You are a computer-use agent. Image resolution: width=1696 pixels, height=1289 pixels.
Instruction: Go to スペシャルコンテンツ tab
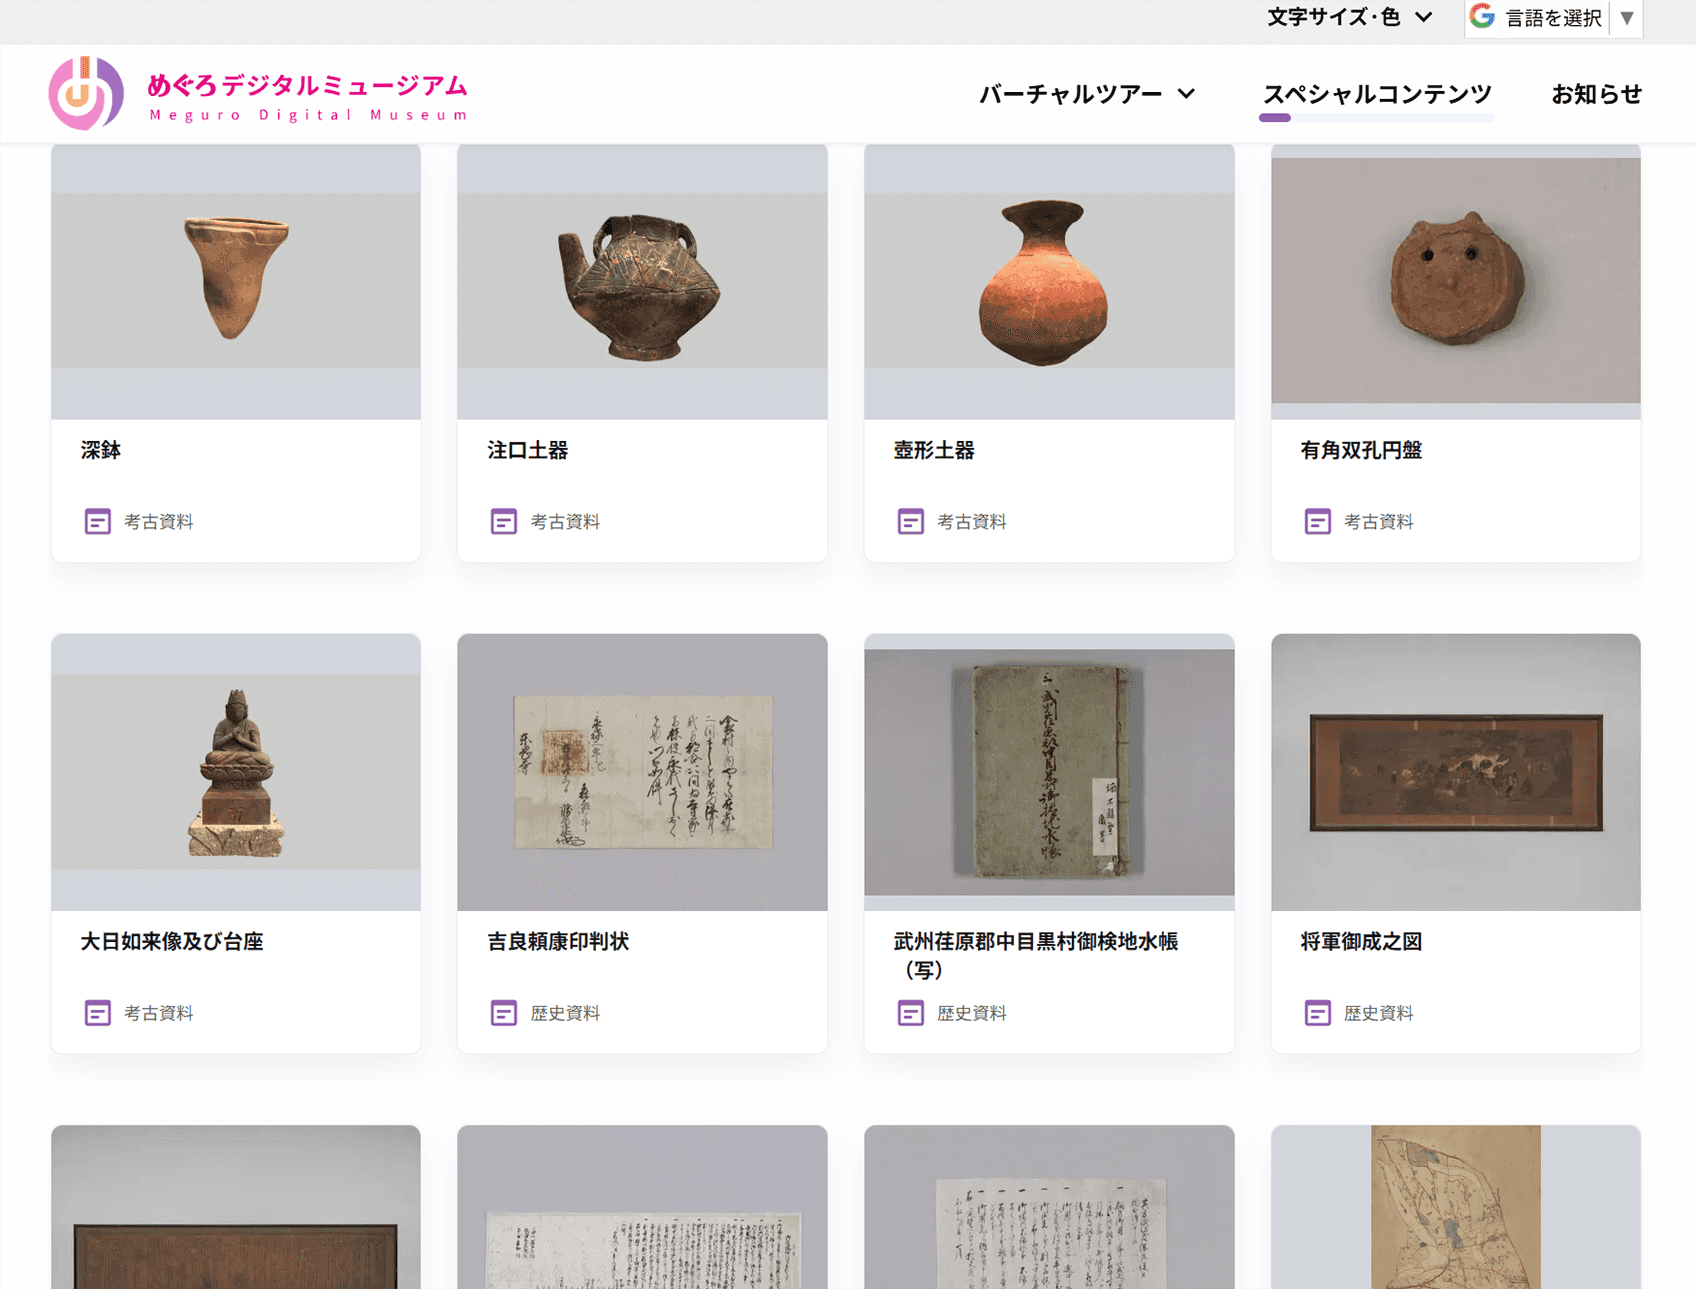1377,94
